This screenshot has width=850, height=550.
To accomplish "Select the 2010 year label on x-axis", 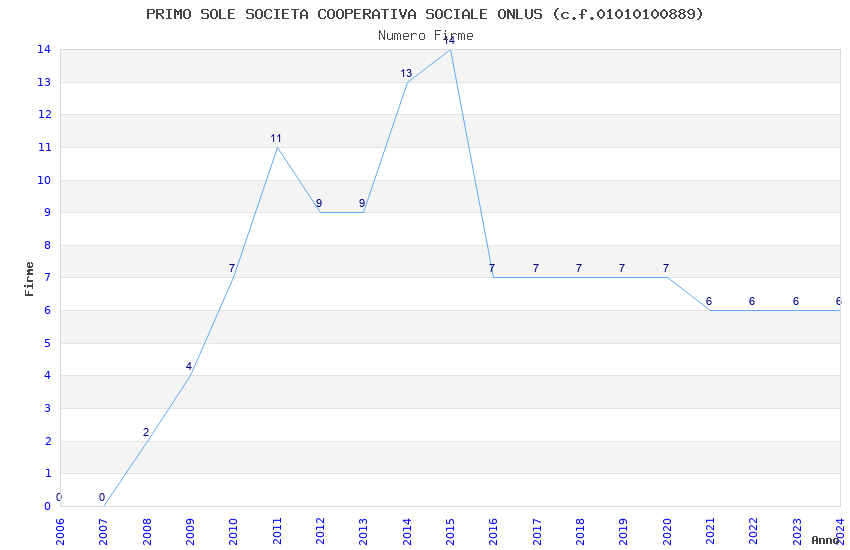I will click(x=233, y=531).
